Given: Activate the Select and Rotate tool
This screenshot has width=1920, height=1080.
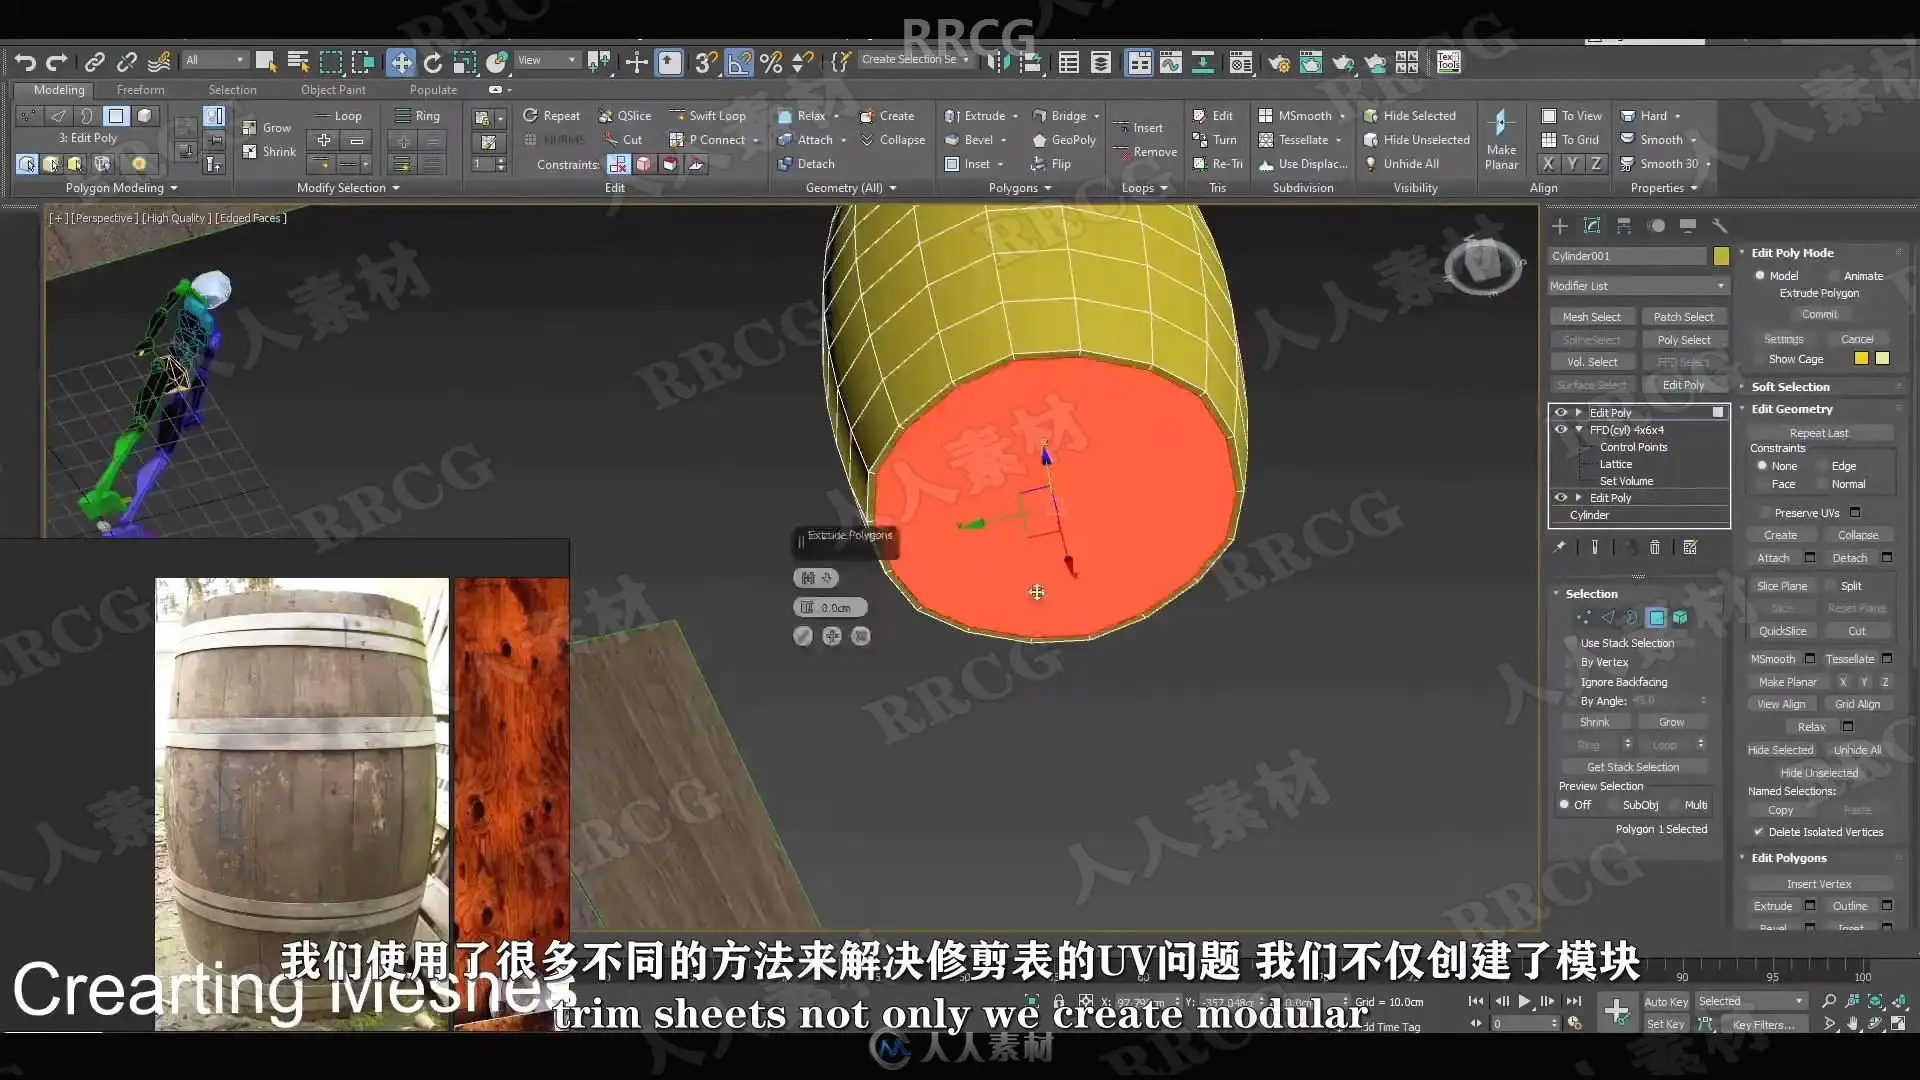Looking at the screenshot, I should (433, 62).
